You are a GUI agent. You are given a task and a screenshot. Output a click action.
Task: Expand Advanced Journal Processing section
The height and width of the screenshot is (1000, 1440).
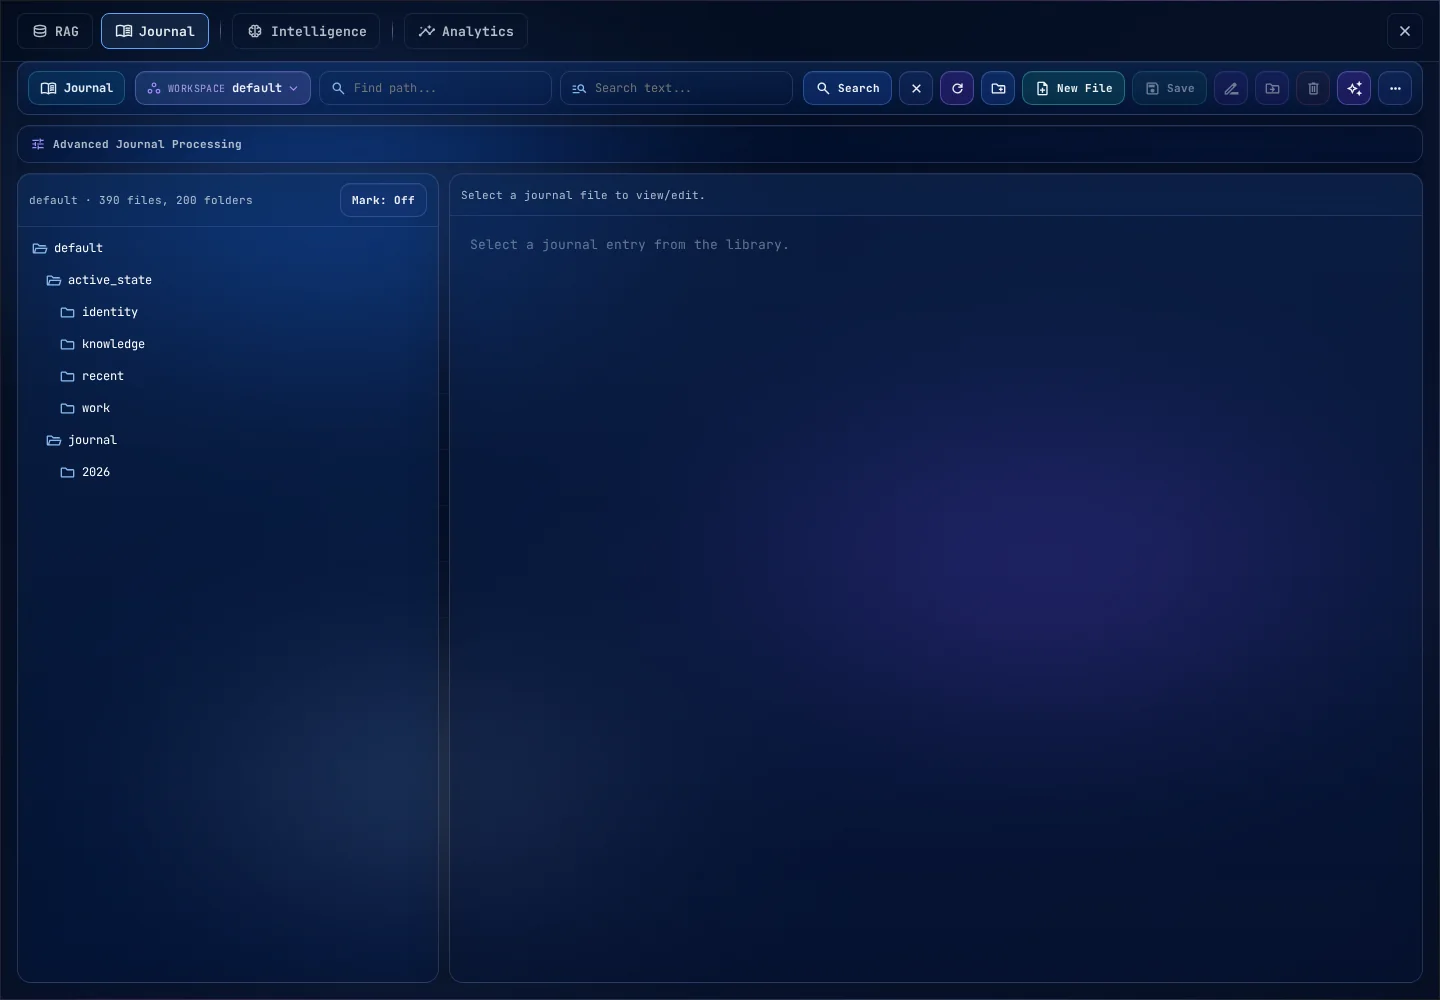click(x=720, y=144)
